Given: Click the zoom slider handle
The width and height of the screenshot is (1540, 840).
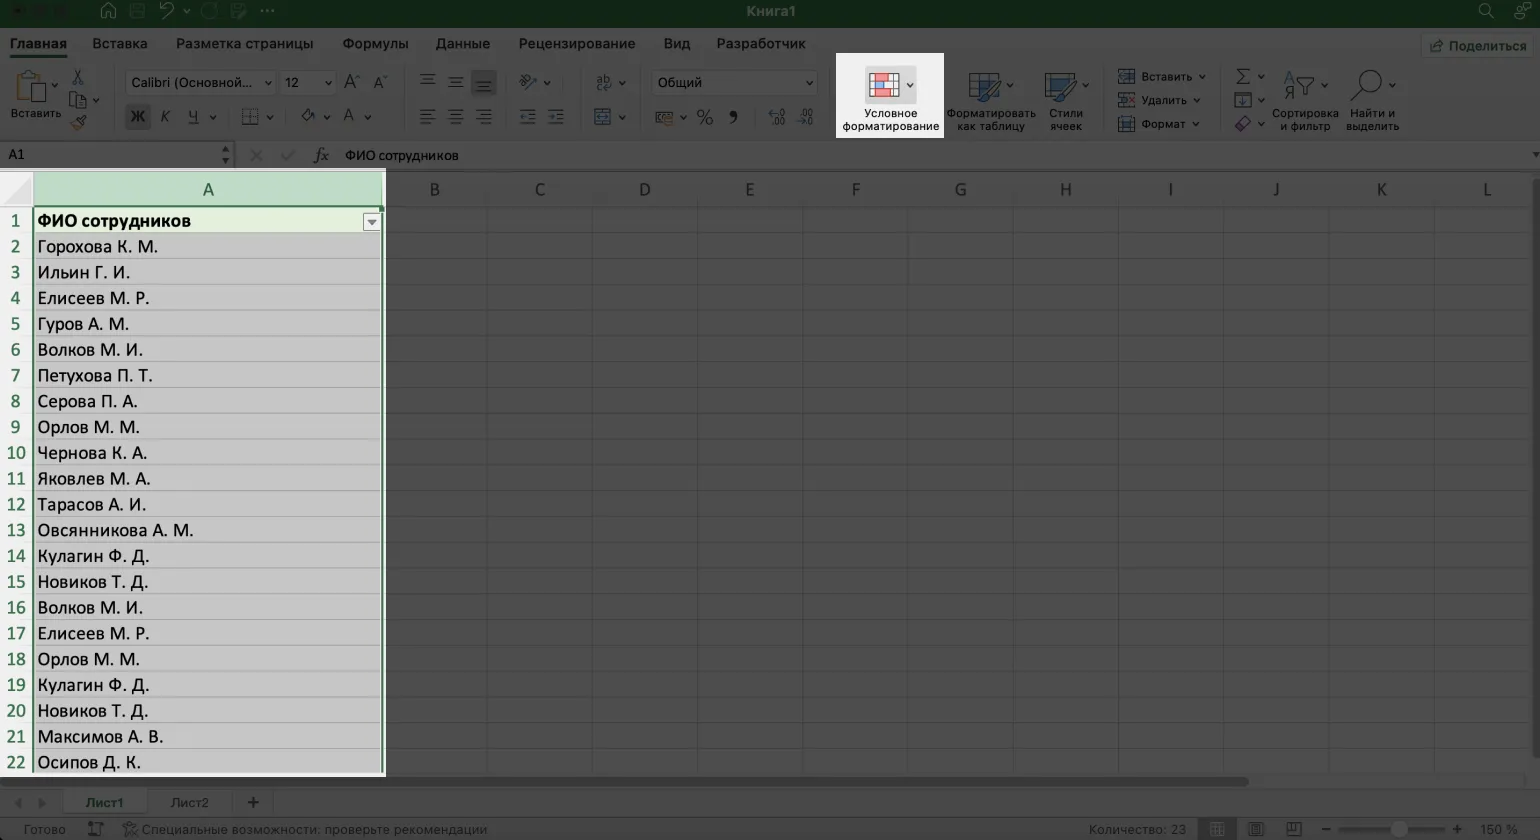Looking at the screenshot, I should click(1399, 829).
